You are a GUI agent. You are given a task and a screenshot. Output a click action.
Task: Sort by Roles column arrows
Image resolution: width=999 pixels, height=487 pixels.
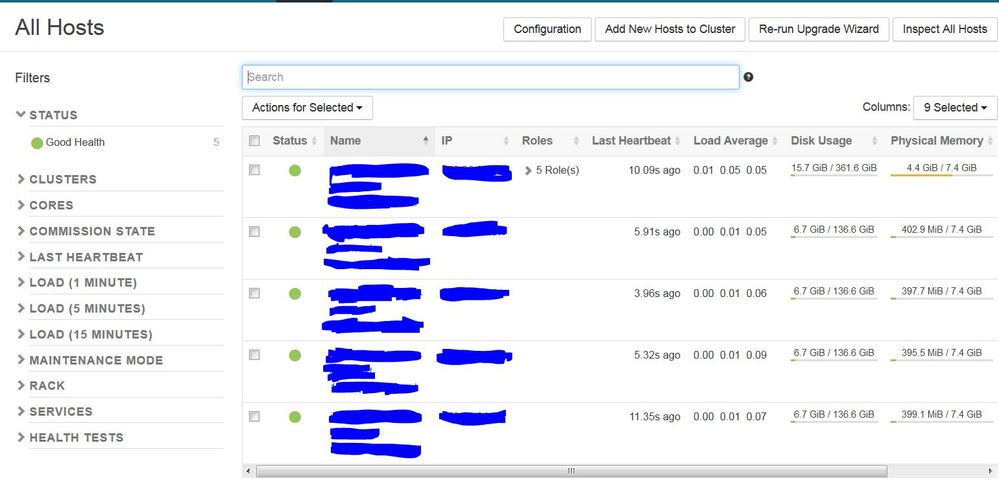pos(577,141)
